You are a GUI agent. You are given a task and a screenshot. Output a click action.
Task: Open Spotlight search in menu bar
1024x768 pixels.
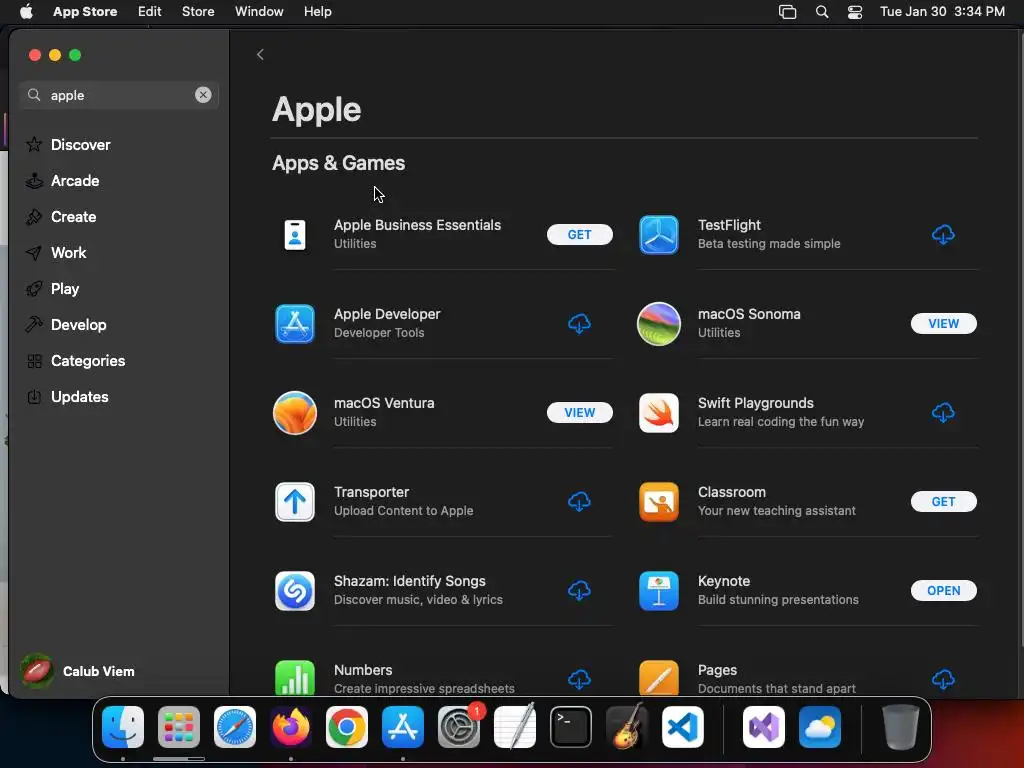tap(822, 12)
